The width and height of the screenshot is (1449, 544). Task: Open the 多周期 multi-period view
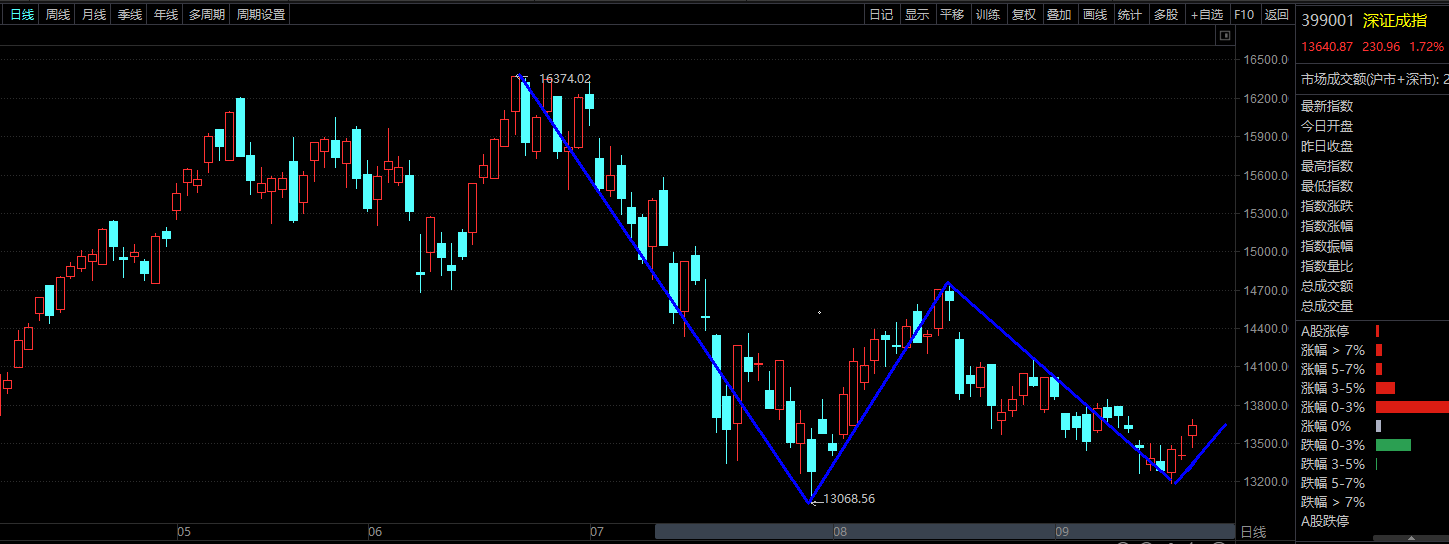(207, 15)
